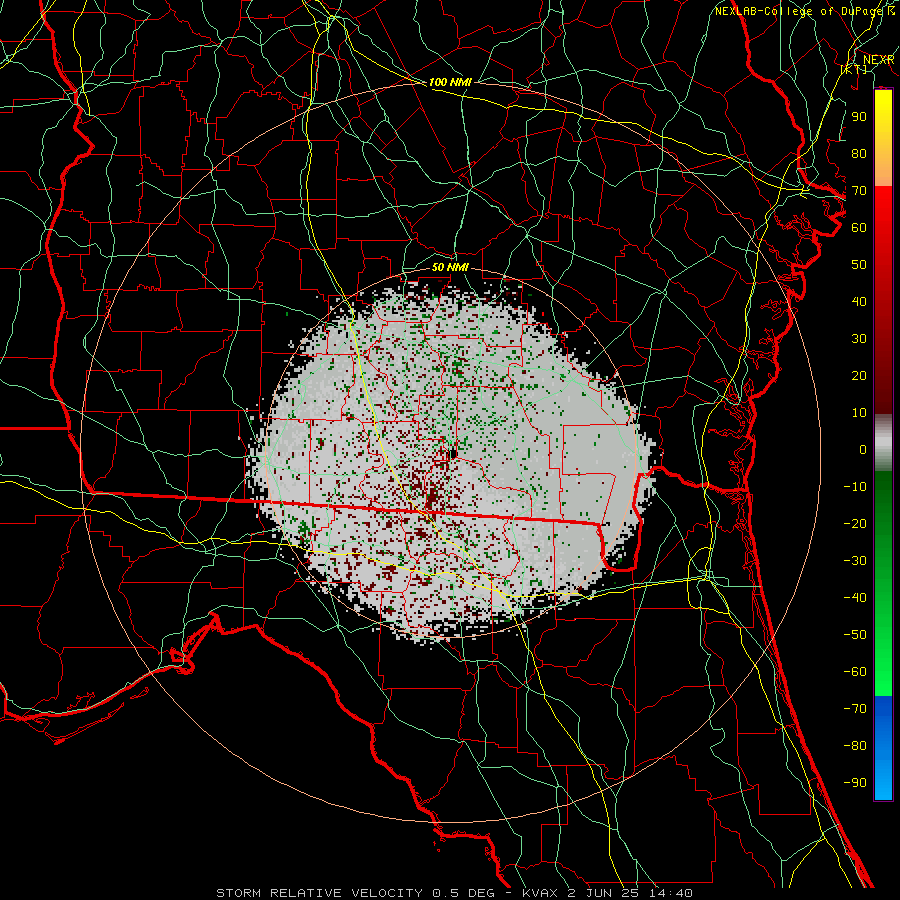The height and width of the screenshot is (900, 900).
Task: Select the -40 knot value on velocity scale
Action: click(x=855, y=598)
